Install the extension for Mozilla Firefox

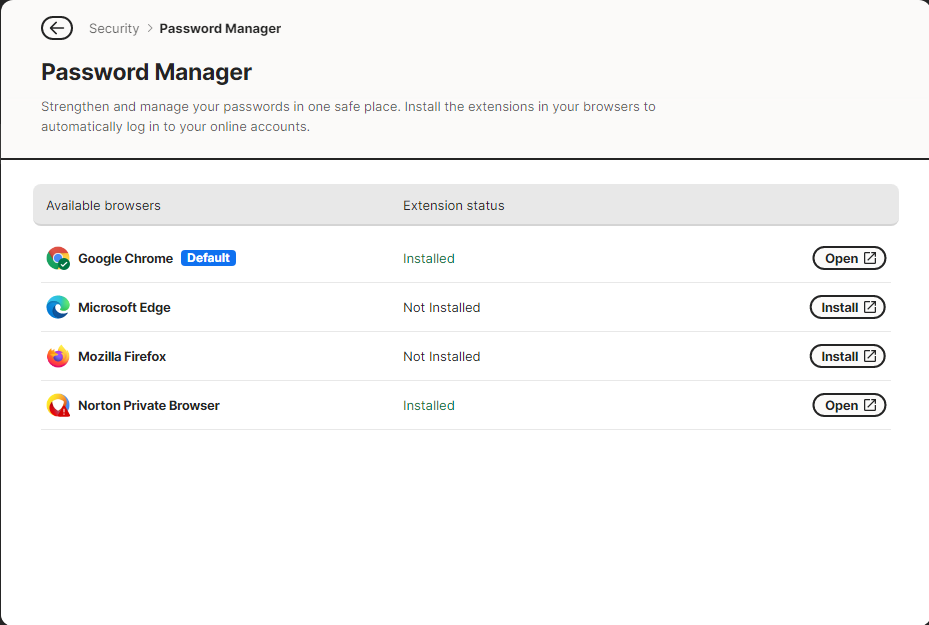[x=847, y=356]
